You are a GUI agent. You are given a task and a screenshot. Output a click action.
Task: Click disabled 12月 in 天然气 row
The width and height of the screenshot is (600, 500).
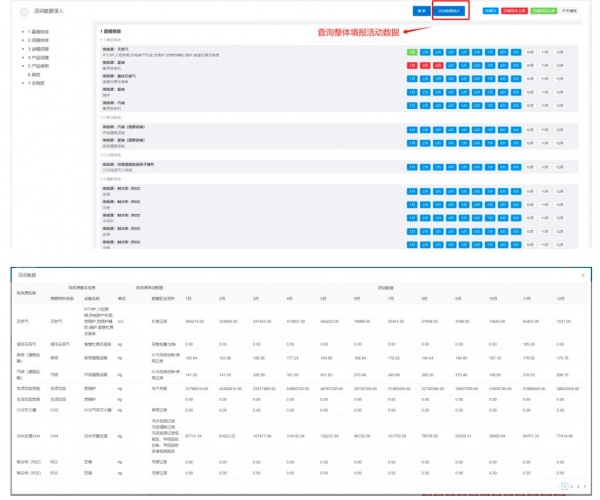(x=559, y=52)
